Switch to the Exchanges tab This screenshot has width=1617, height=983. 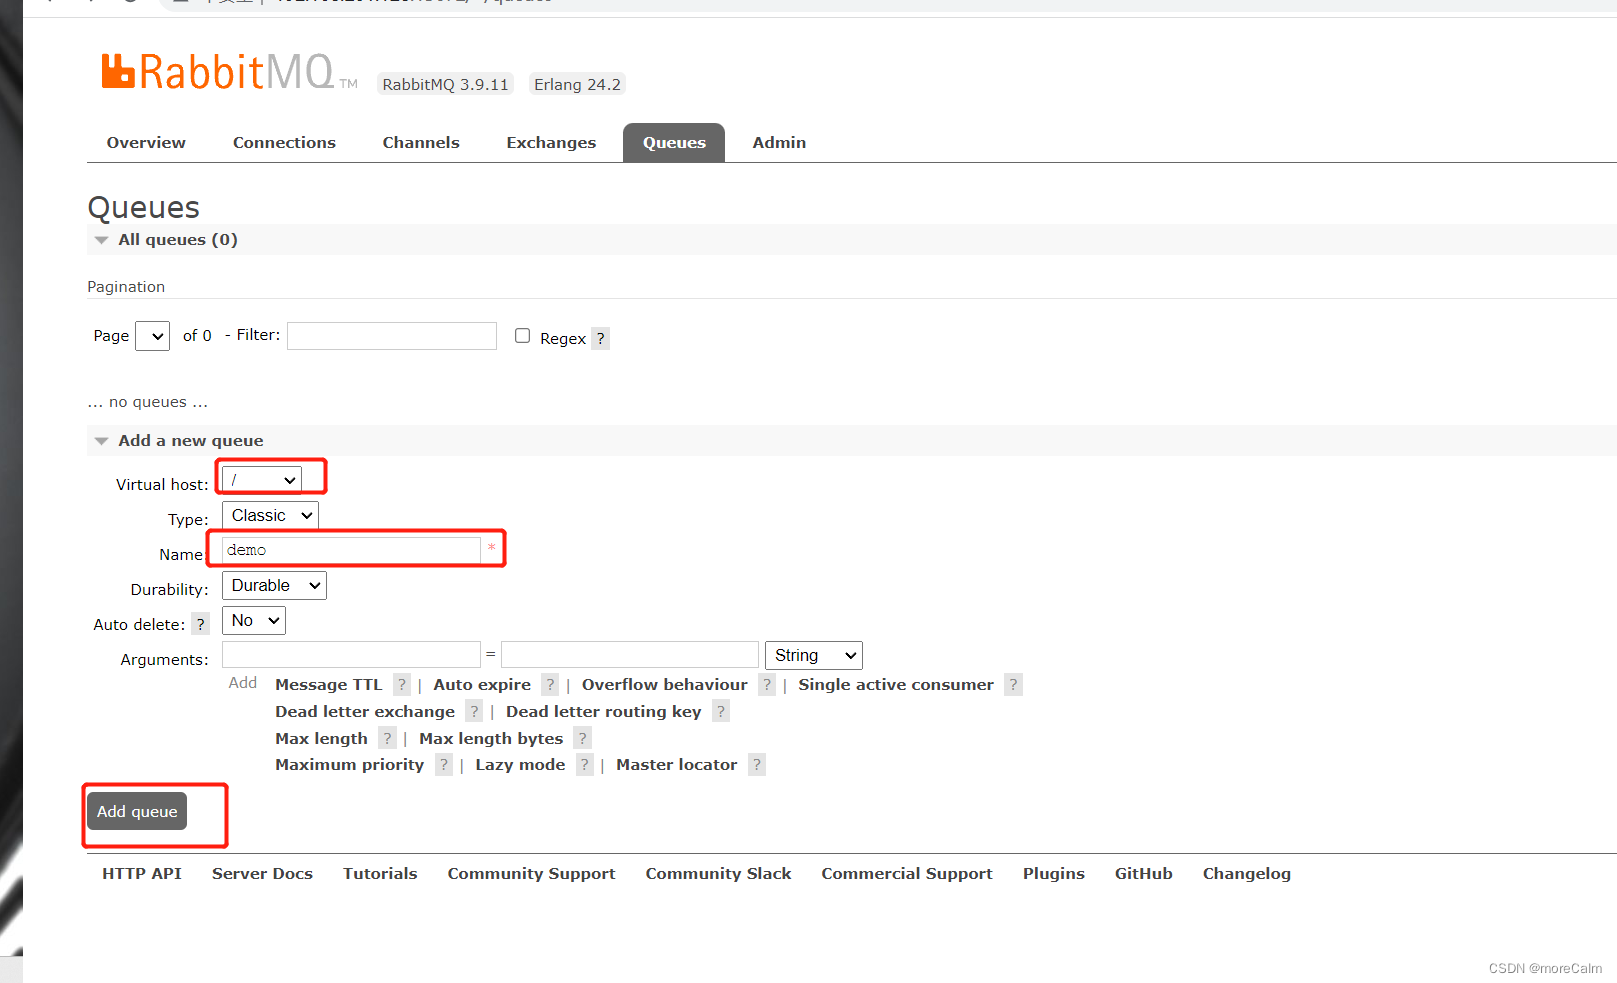[x=550, y=142]
